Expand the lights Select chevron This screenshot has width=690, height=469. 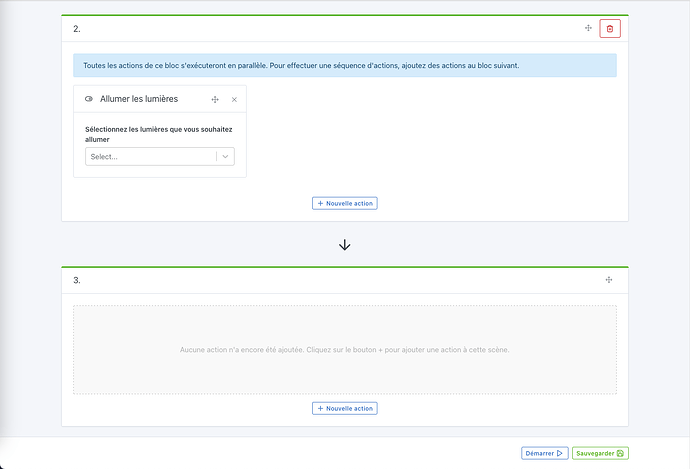pyautogui.click(x=225, y=157)
